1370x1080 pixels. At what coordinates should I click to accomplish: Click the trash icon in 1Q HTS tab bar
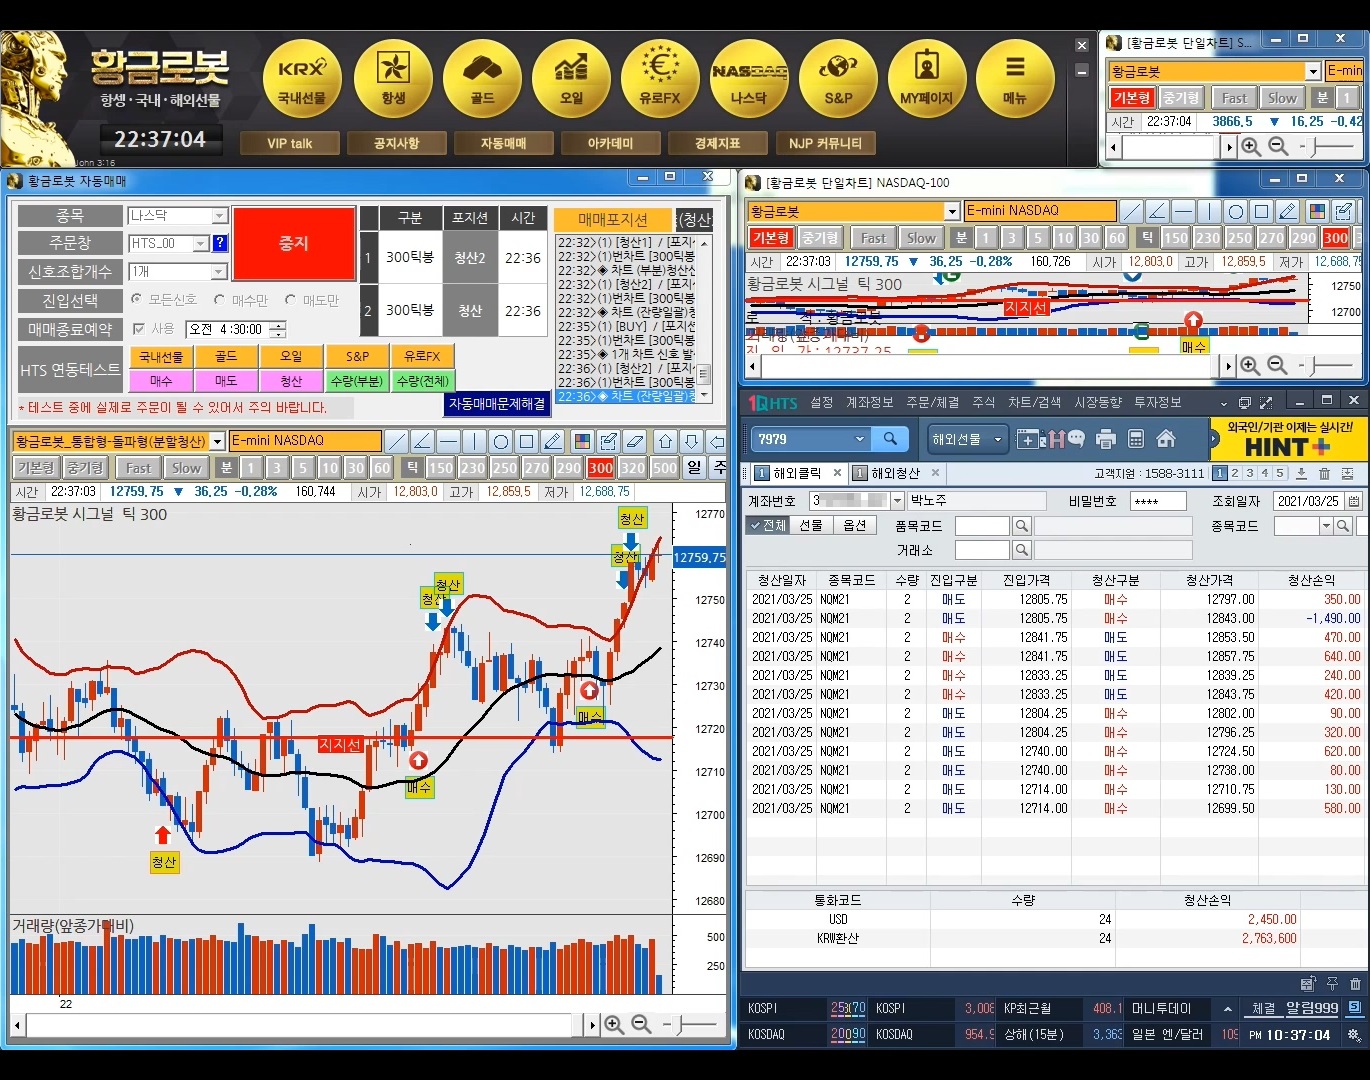(x=1324, y=473)
